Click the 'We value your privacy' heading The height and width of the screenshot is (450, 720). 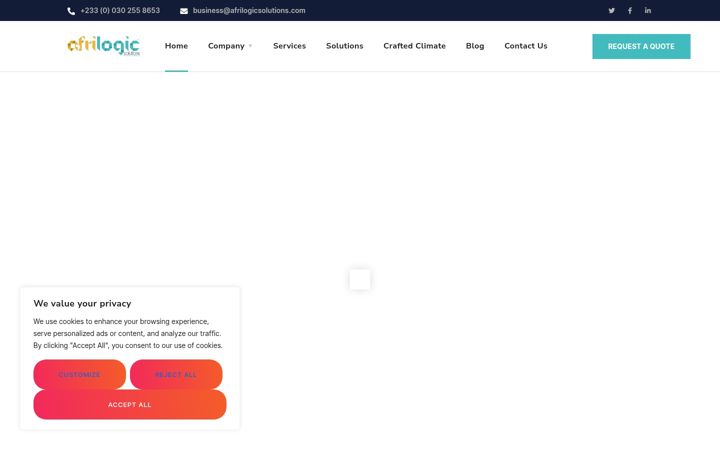pos(82,304)
